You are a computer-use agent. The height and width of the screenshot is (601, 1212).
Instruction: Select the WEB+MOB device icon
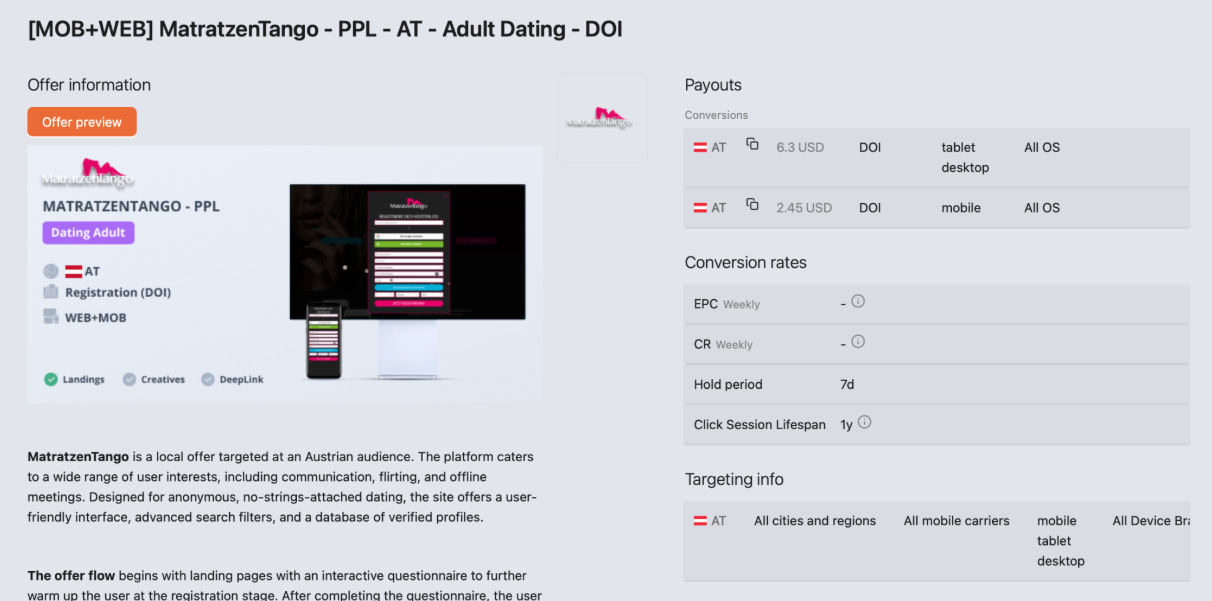51,317
